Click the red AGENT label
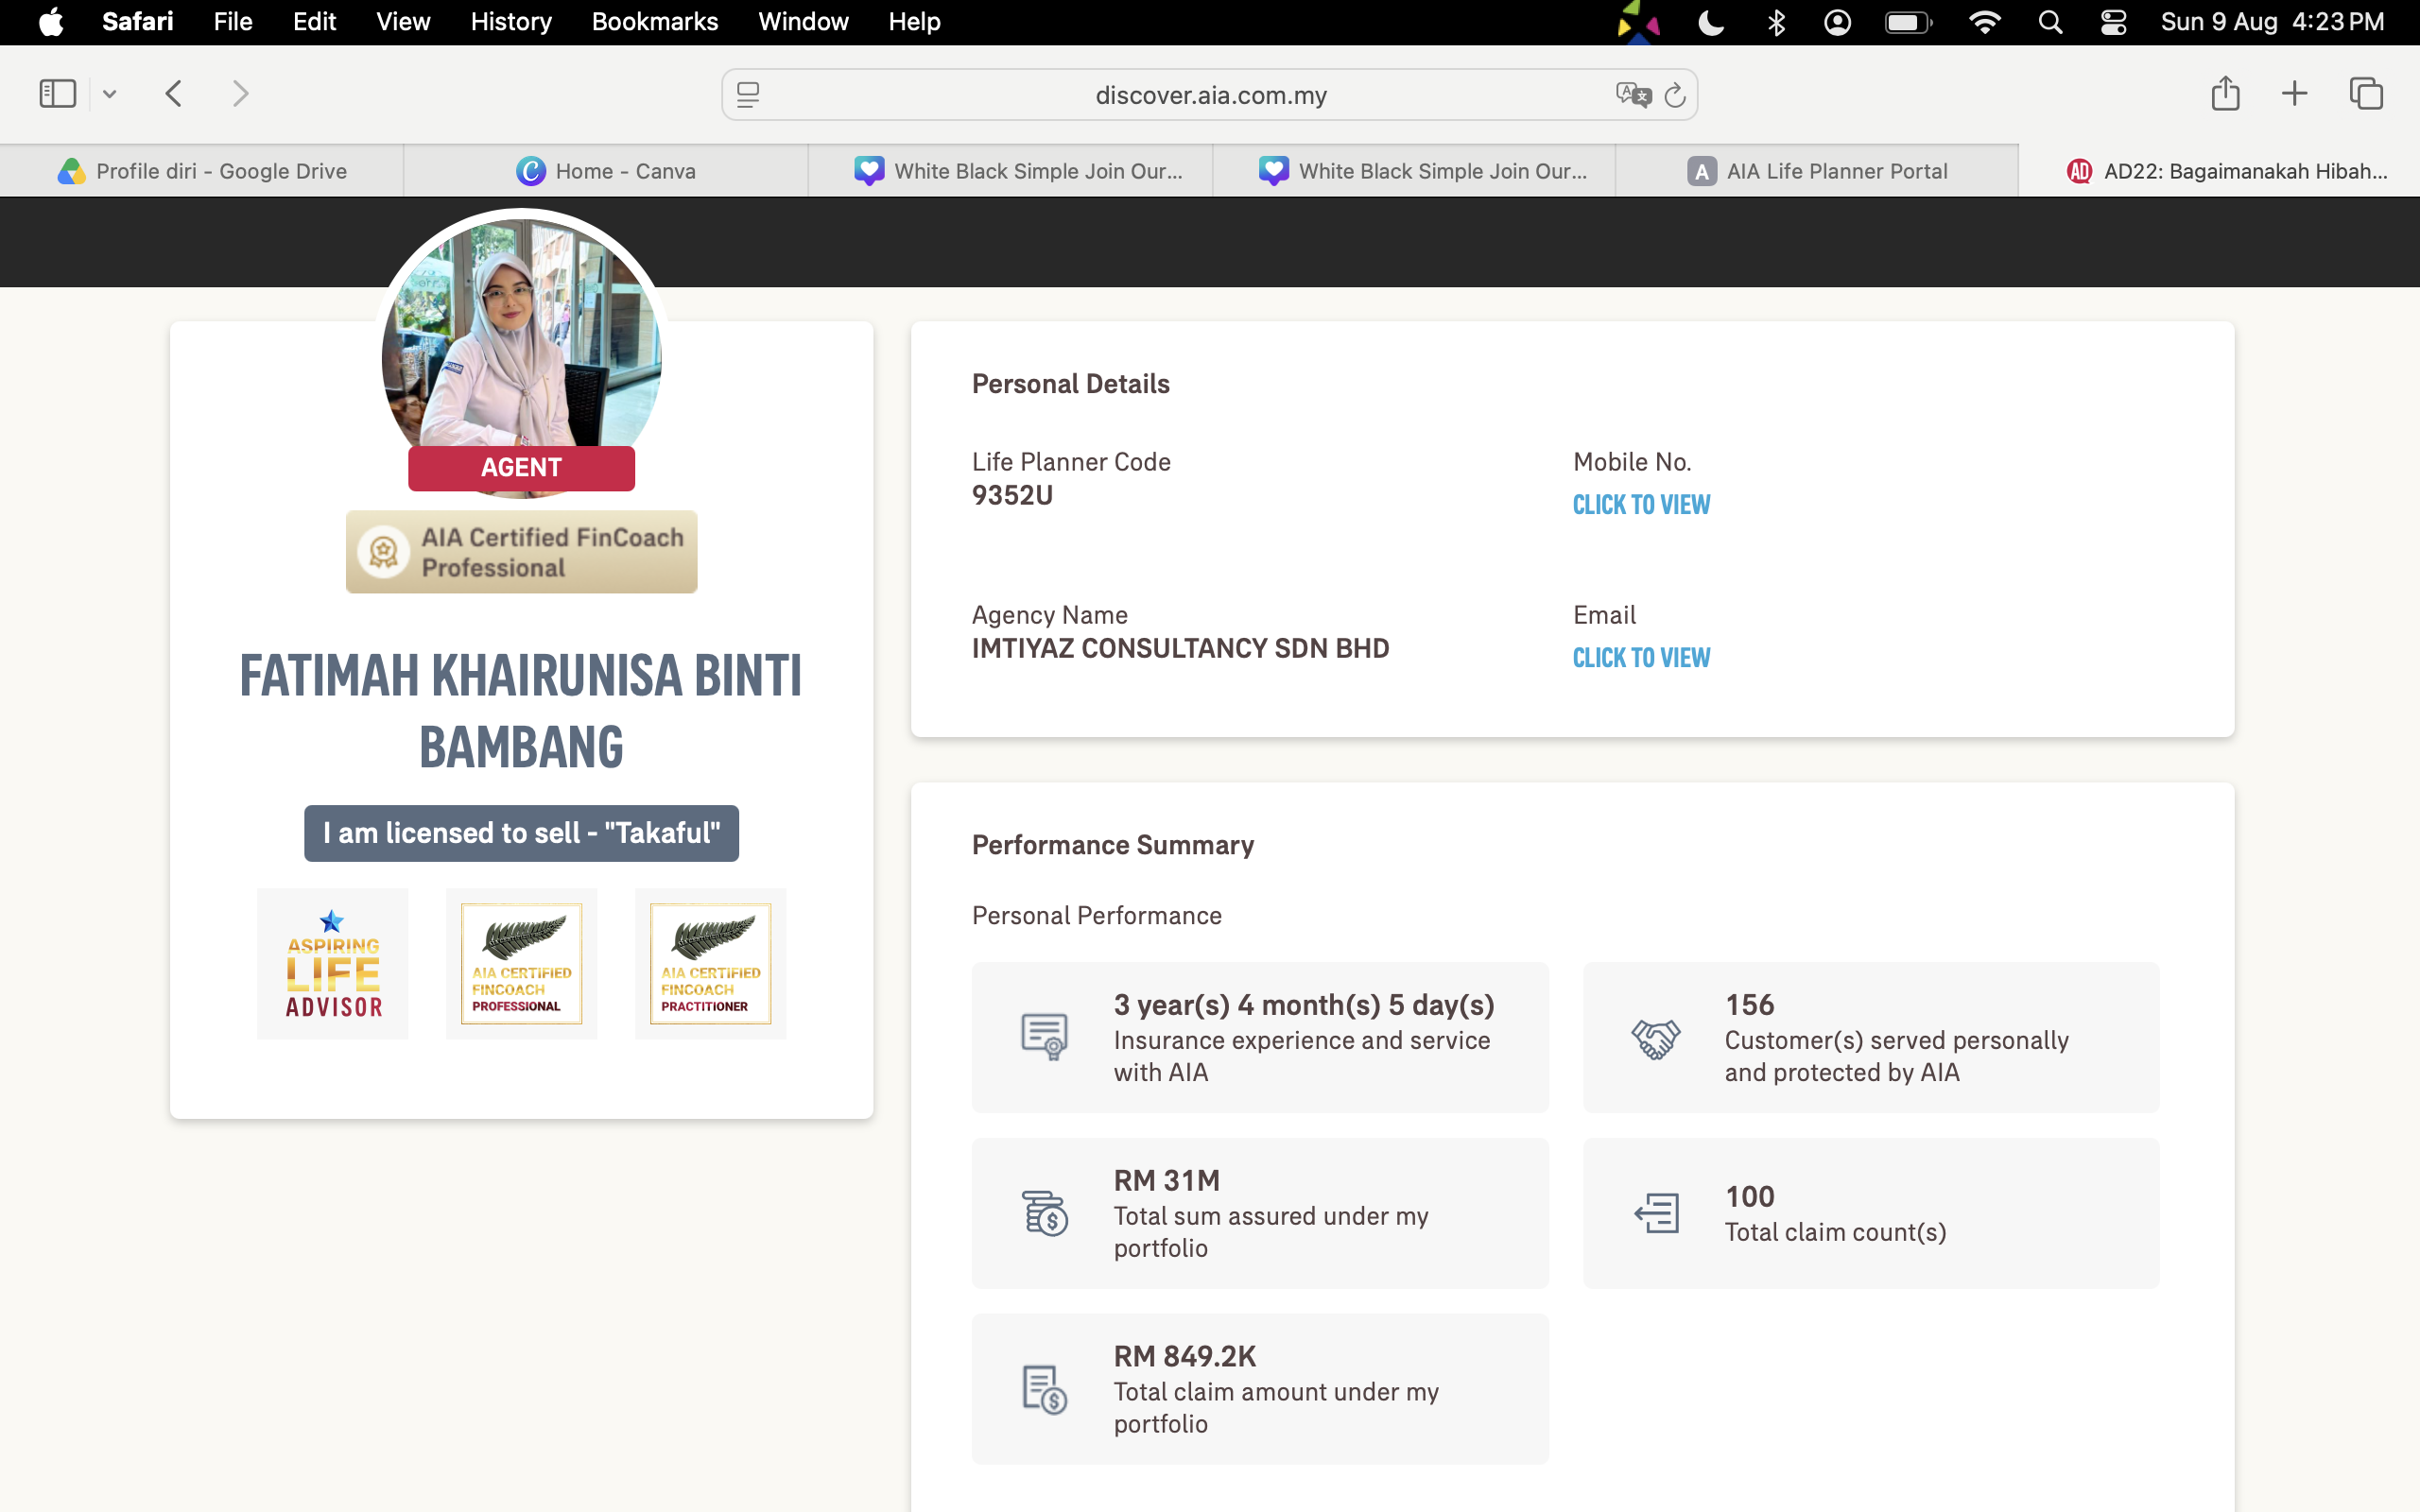The image size is (2420, 1512). [521, 468]
